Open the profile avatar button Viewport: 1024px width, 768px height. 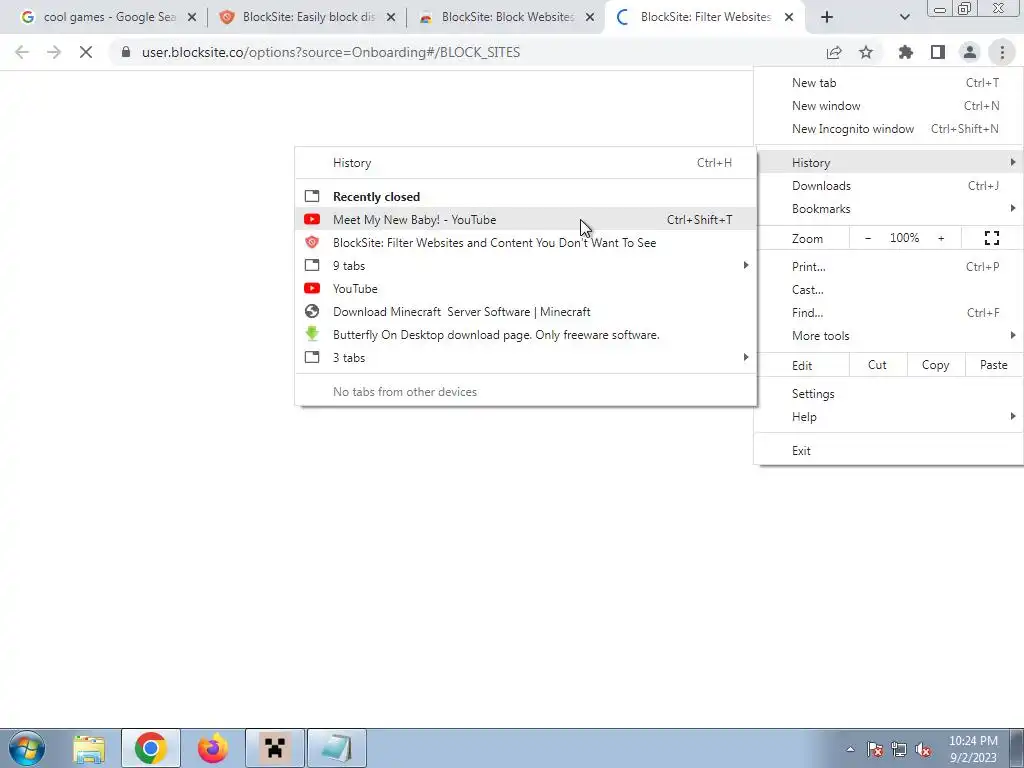coord(970,52)
